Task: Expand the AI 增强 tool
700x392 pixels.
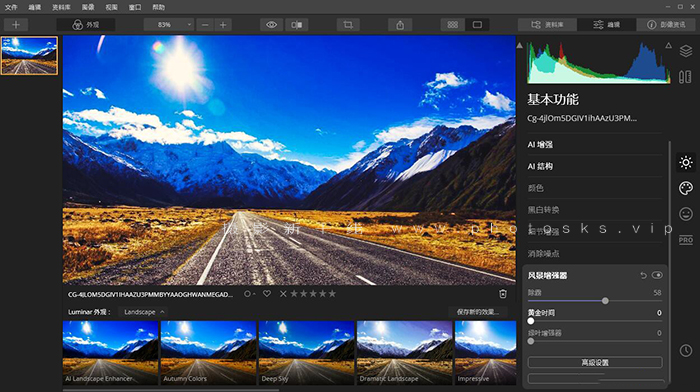Action: click(x=595, y=145)
